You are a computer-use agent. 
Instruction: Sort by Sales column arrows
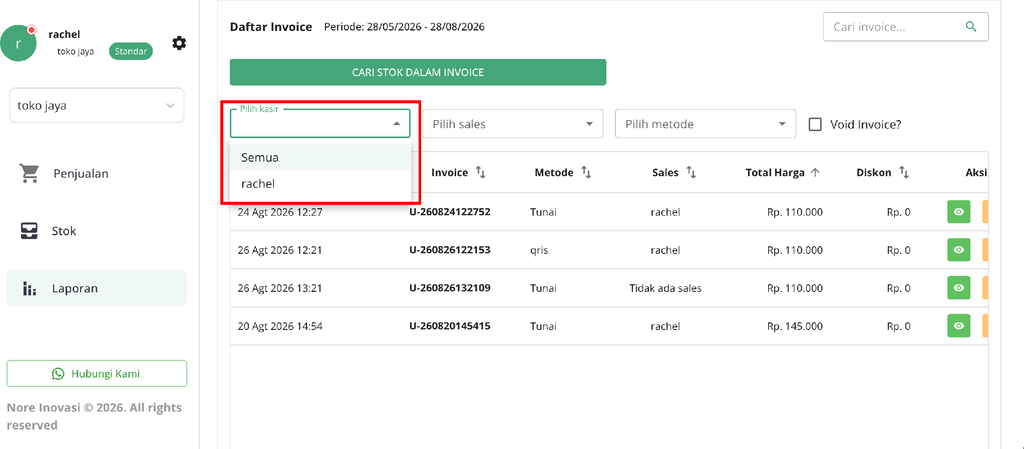pyautogui.click(x=691, y=172)
